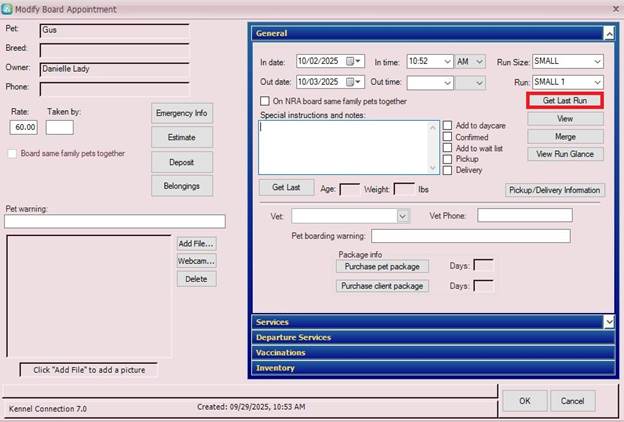
Task: Expand the Vet selection dropdown
Action: (402, 215)
